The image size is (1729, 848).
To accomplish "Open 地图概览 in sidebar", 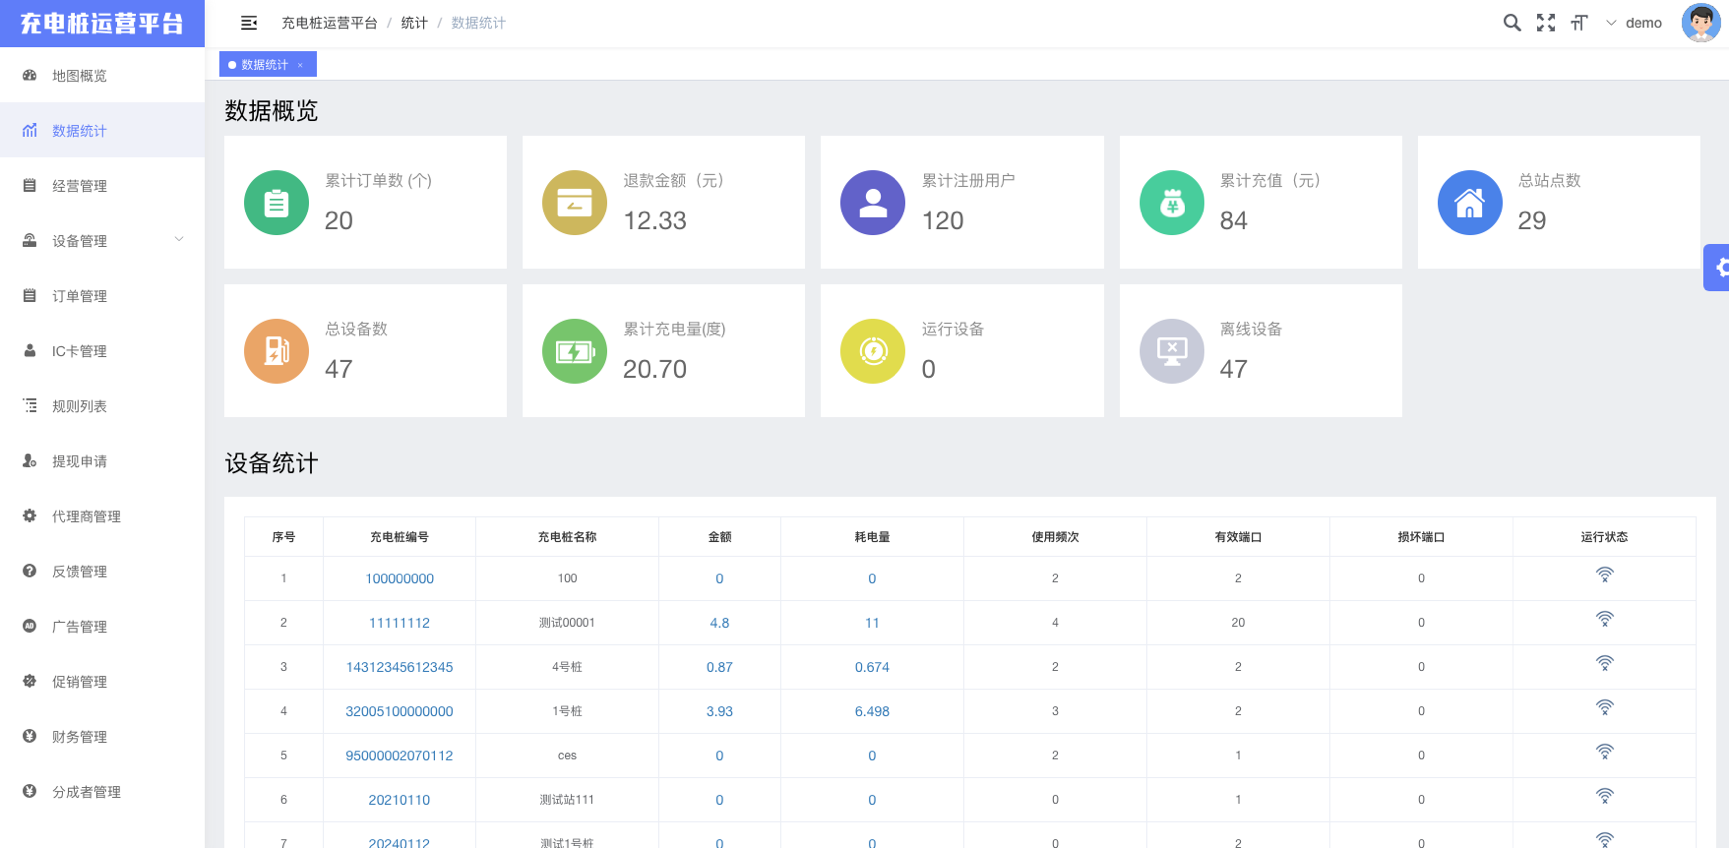I will click(x=102, y=75).
